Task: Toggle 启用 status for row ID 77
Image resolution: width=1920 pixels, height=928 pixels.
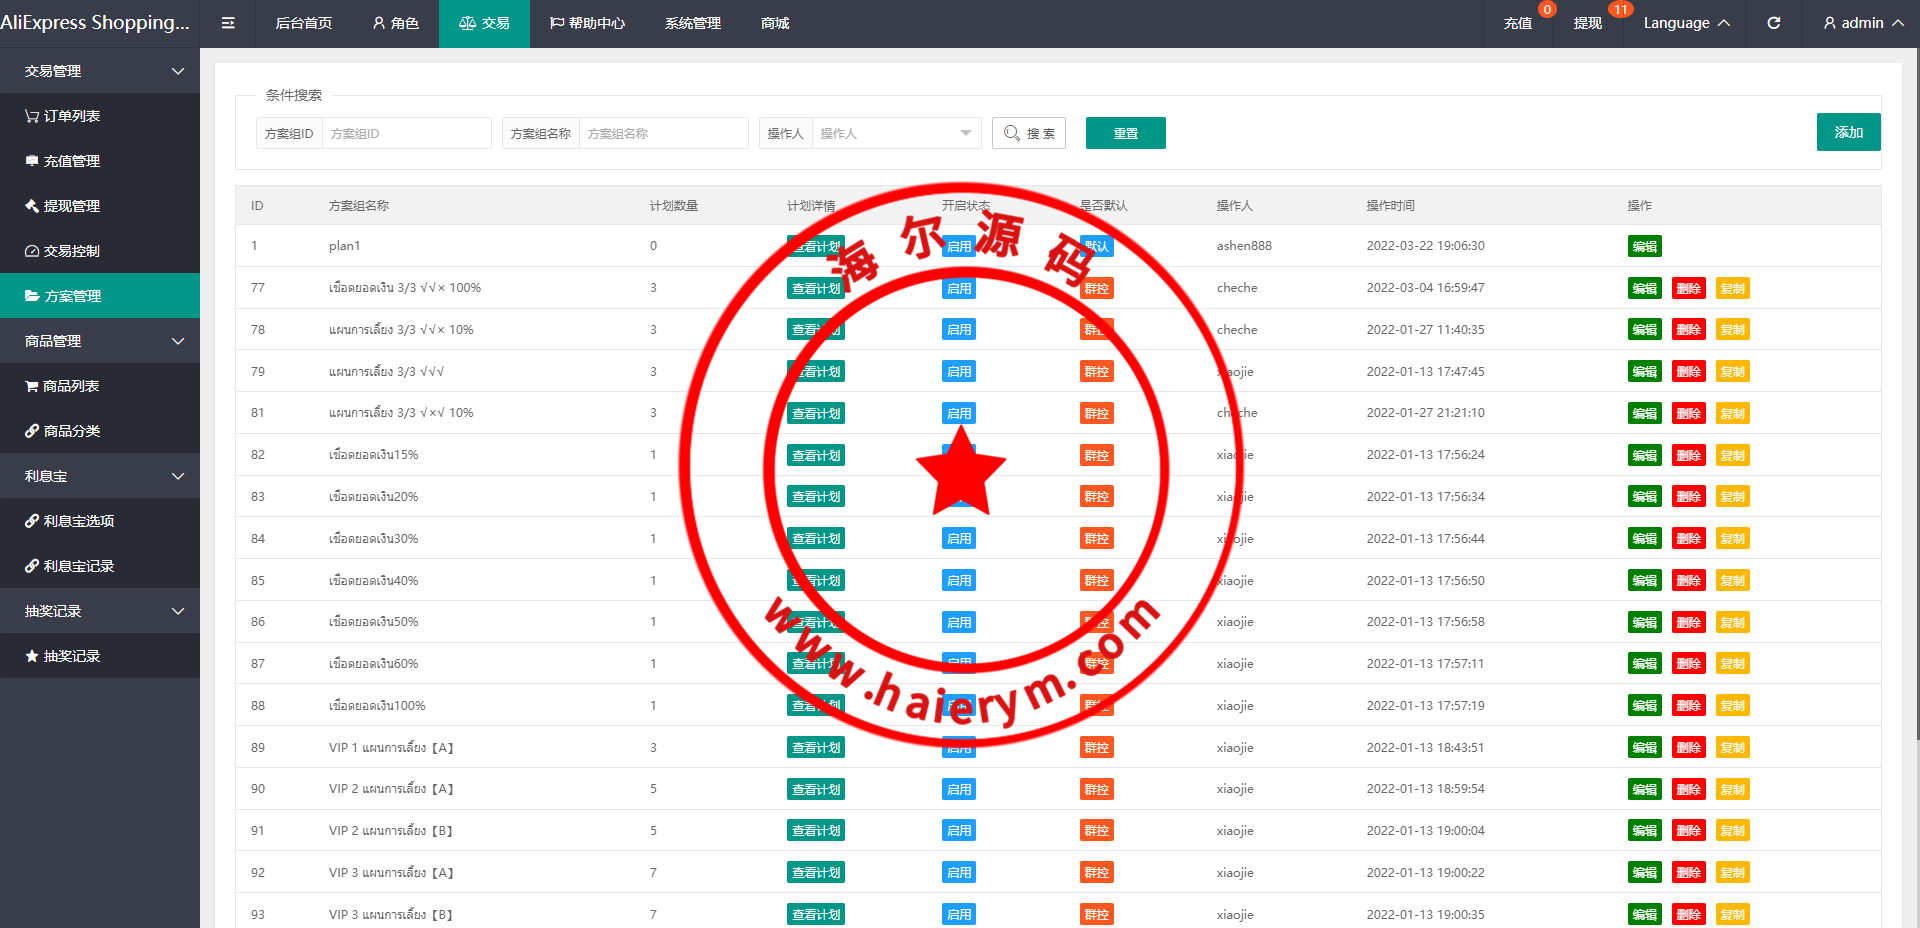Action: 958,289
